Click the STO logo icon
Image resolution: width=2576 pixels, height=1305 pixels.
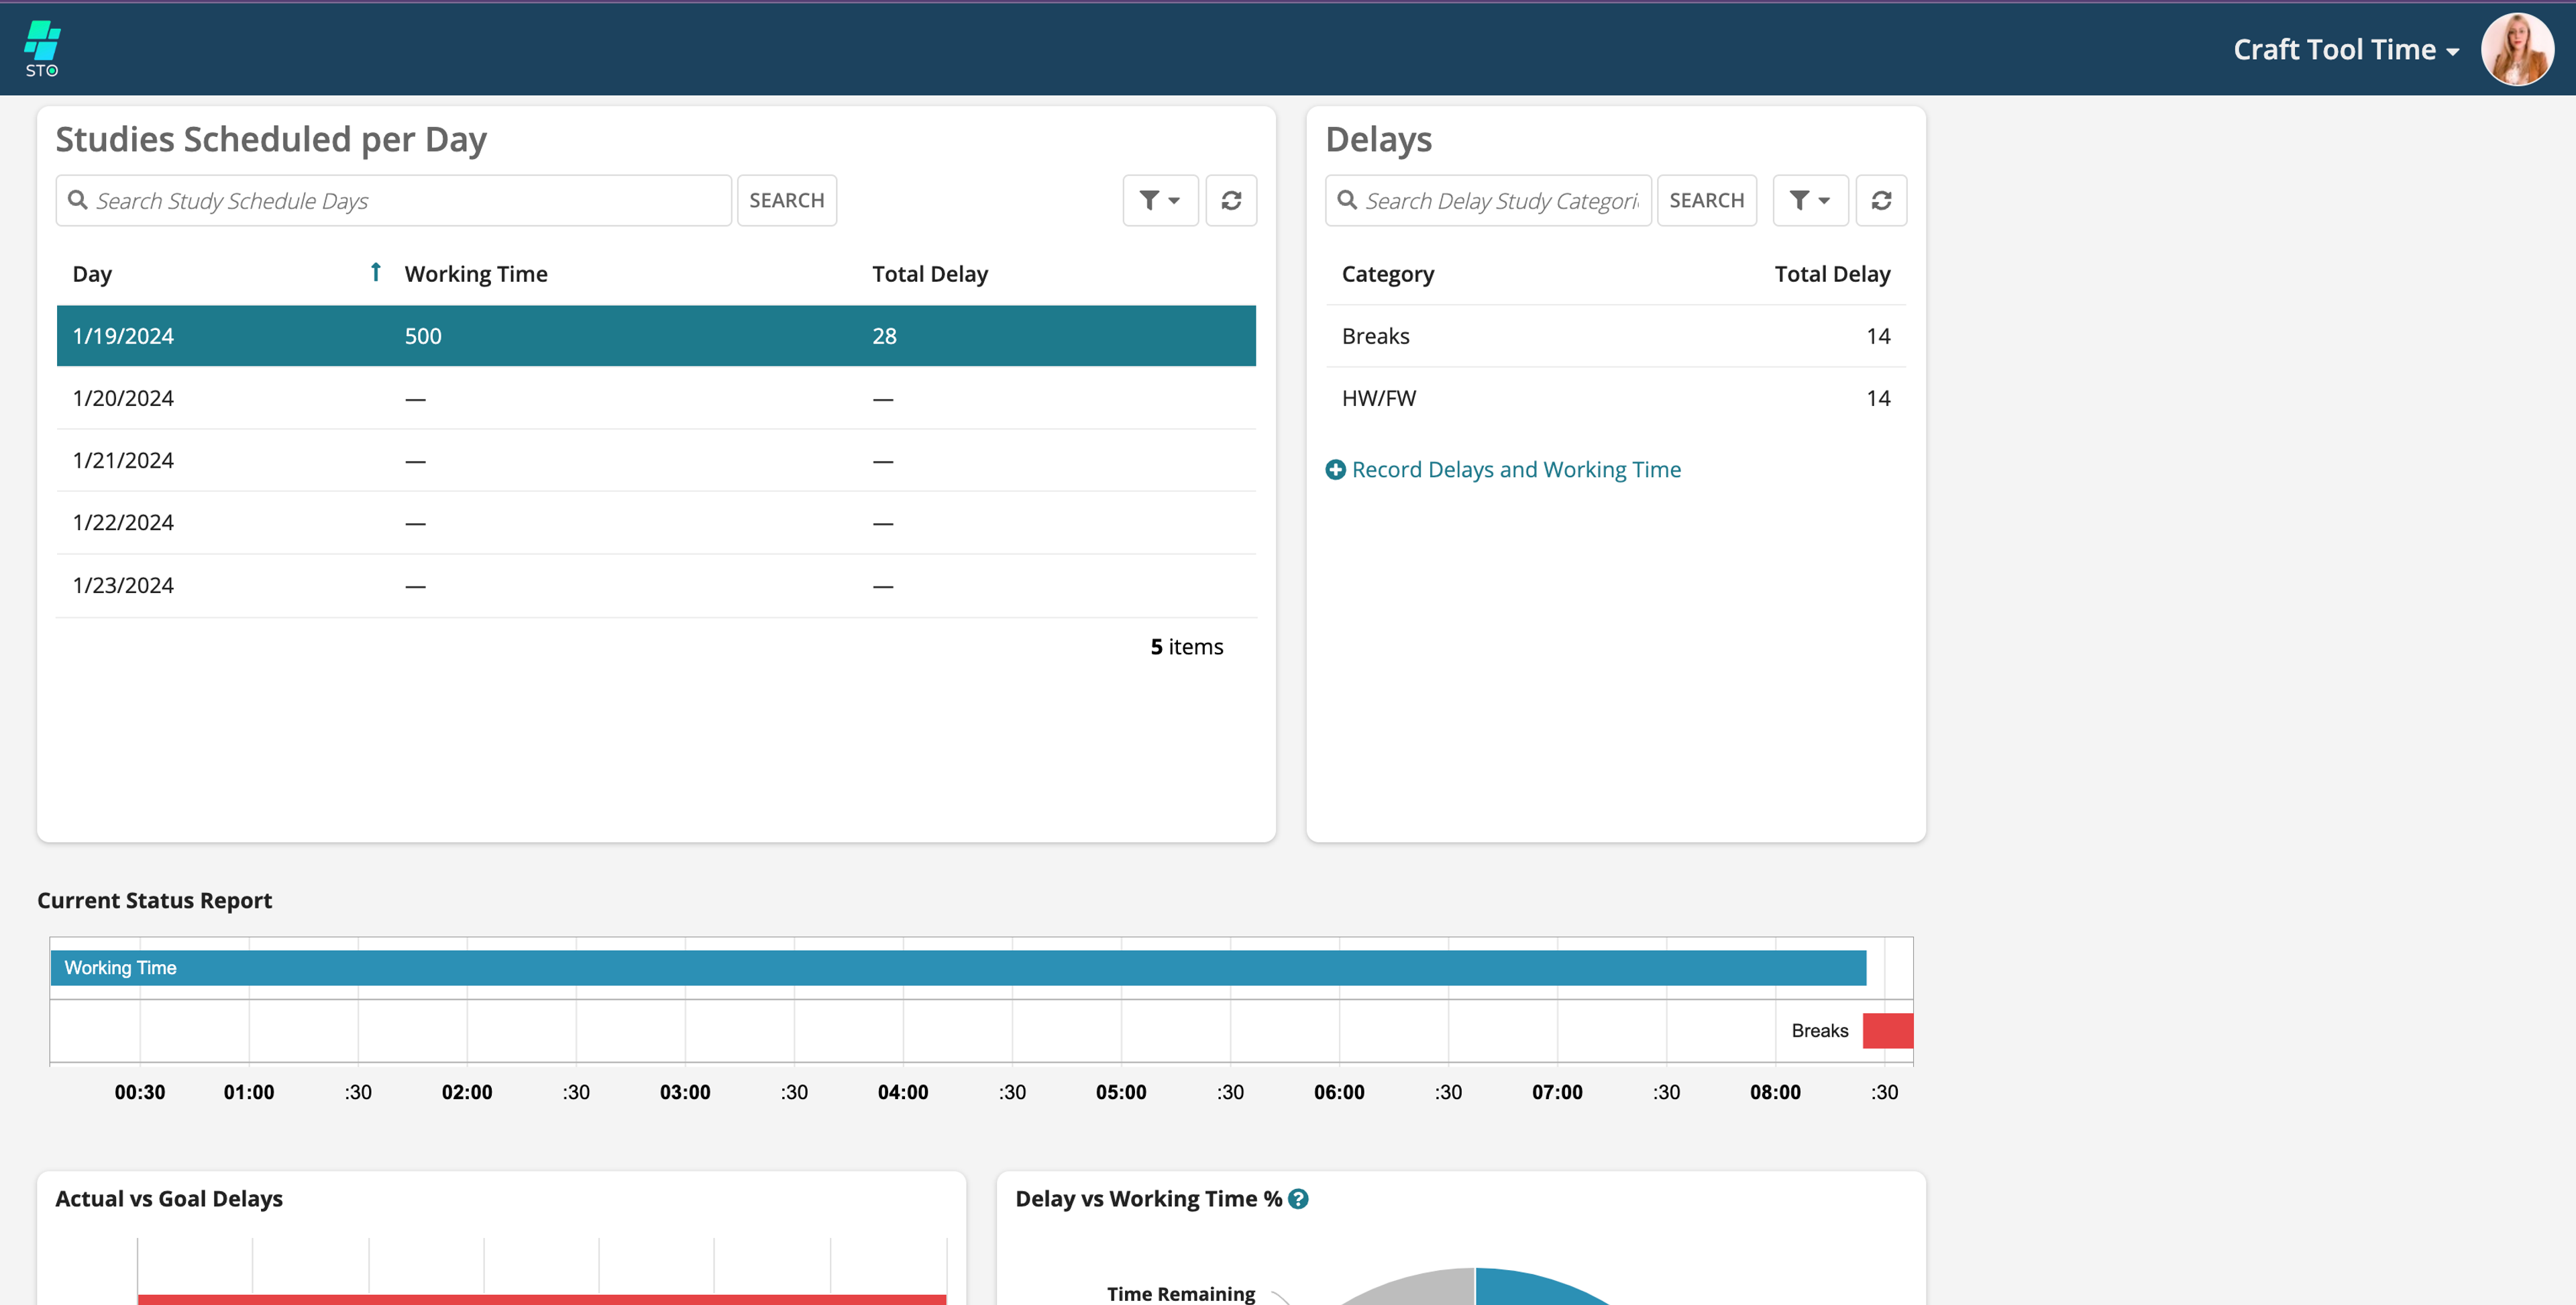coord(42,49)
